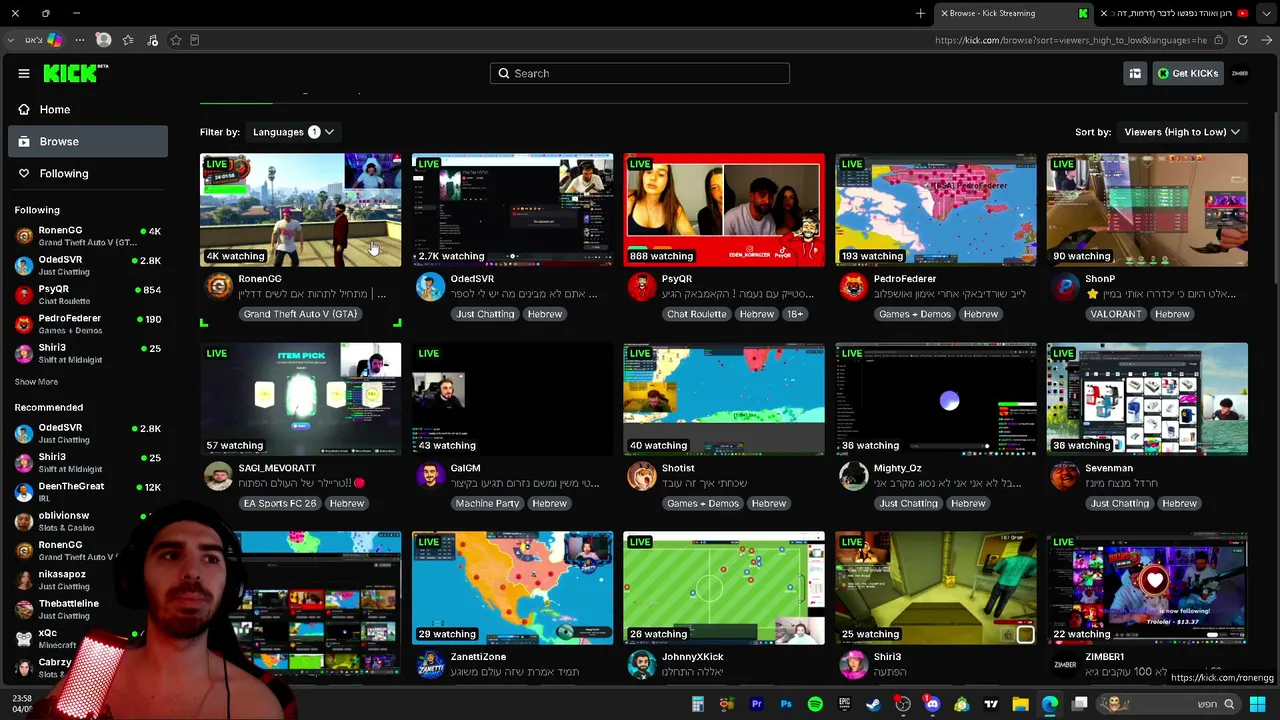Open PsyQR in the Following list

tap(88, 294)
